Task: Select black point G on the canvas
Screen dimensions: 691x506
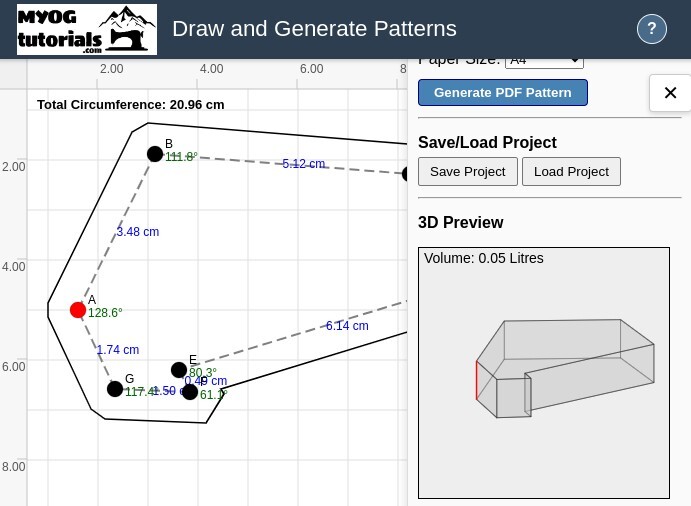Action: coord(115,389)
